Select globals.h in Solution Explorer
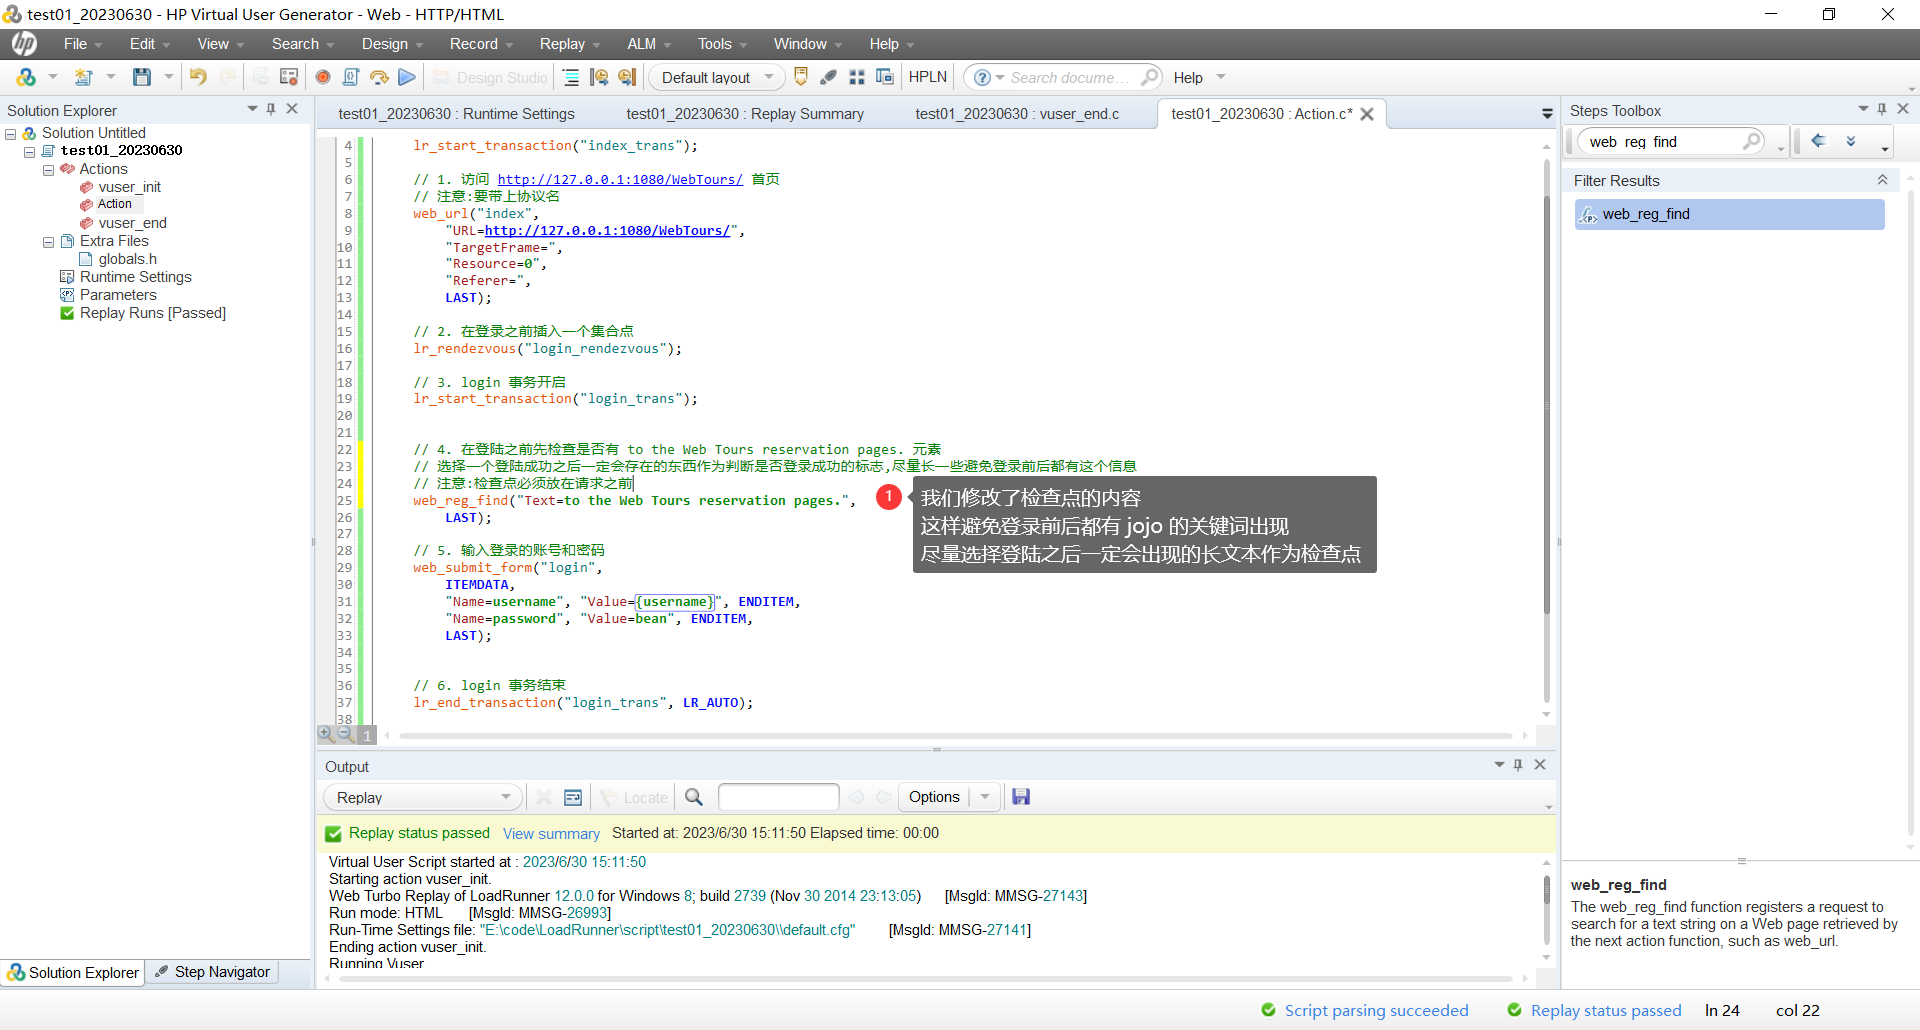Screen dimensions: 1920x1030 (127, 259)
